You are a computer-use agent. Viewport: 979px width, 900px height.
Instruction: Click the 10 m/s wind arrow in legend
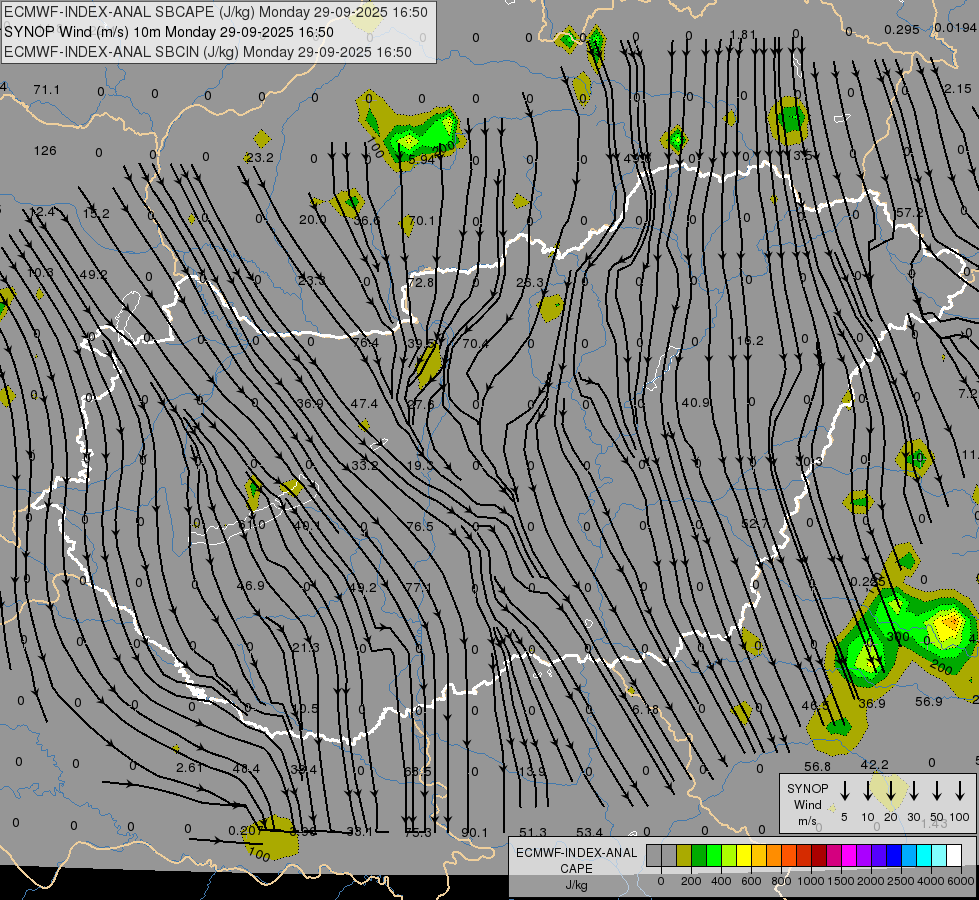pos(868,791)
